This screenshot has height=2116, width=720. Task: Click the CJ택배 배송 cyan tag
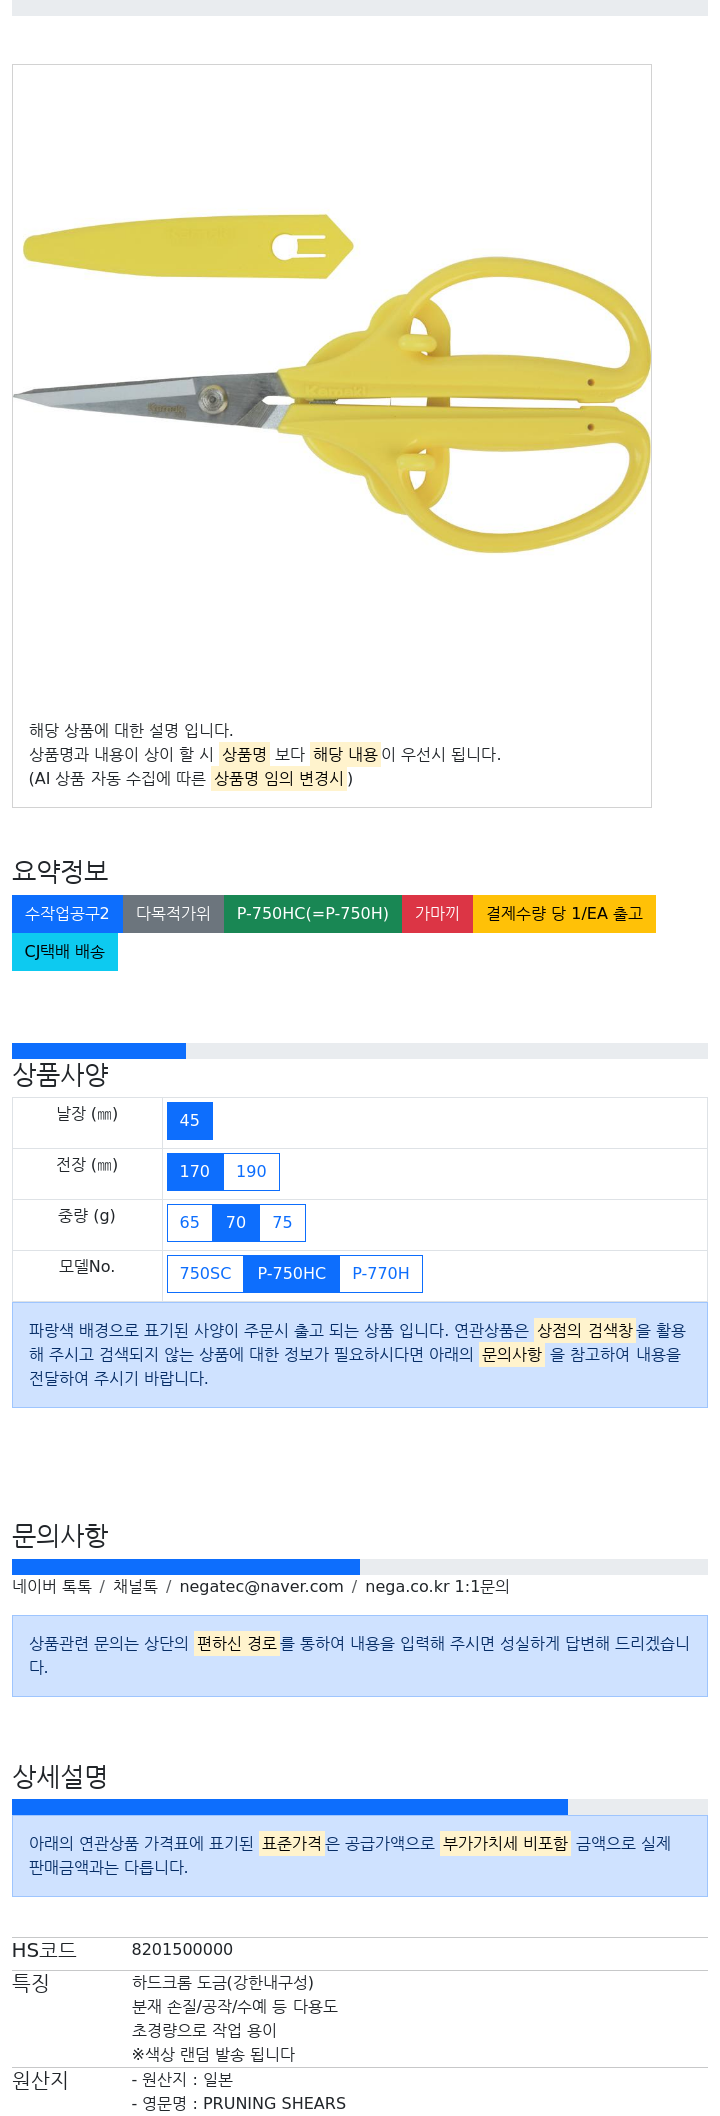(x=65, y=952)
